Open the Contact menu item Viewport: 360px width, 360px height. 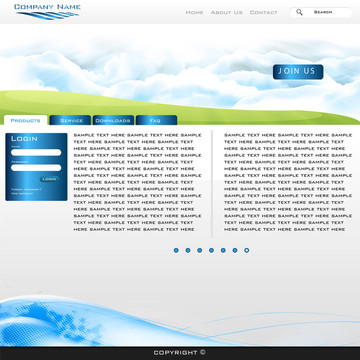[264, 12]
